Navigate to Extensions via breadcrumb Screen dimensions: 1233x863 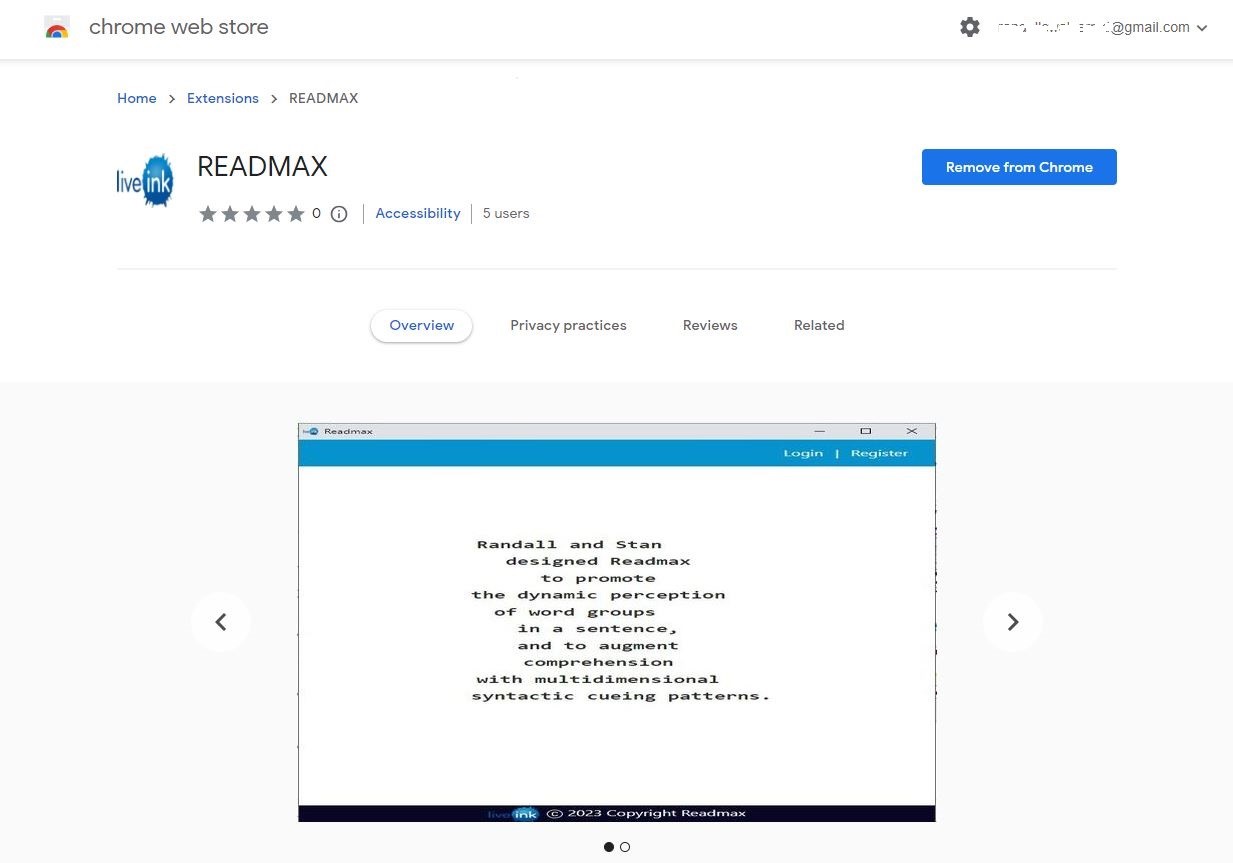222,98
